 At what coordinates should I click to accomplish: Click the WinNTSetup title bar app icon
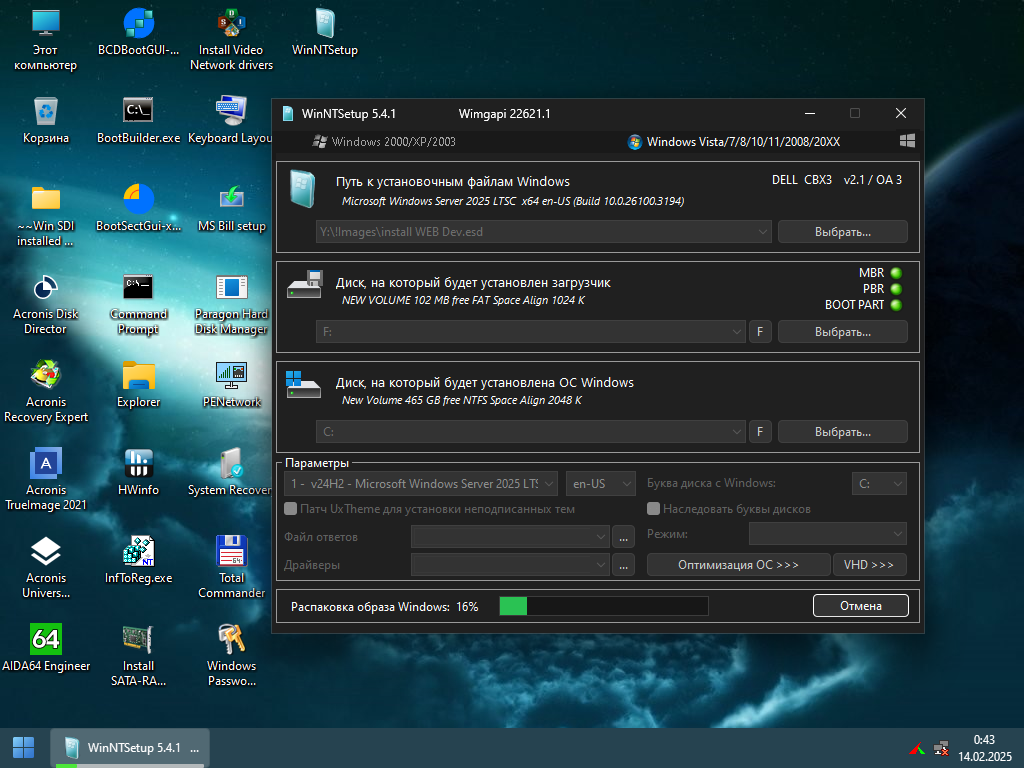pos(287,114)
